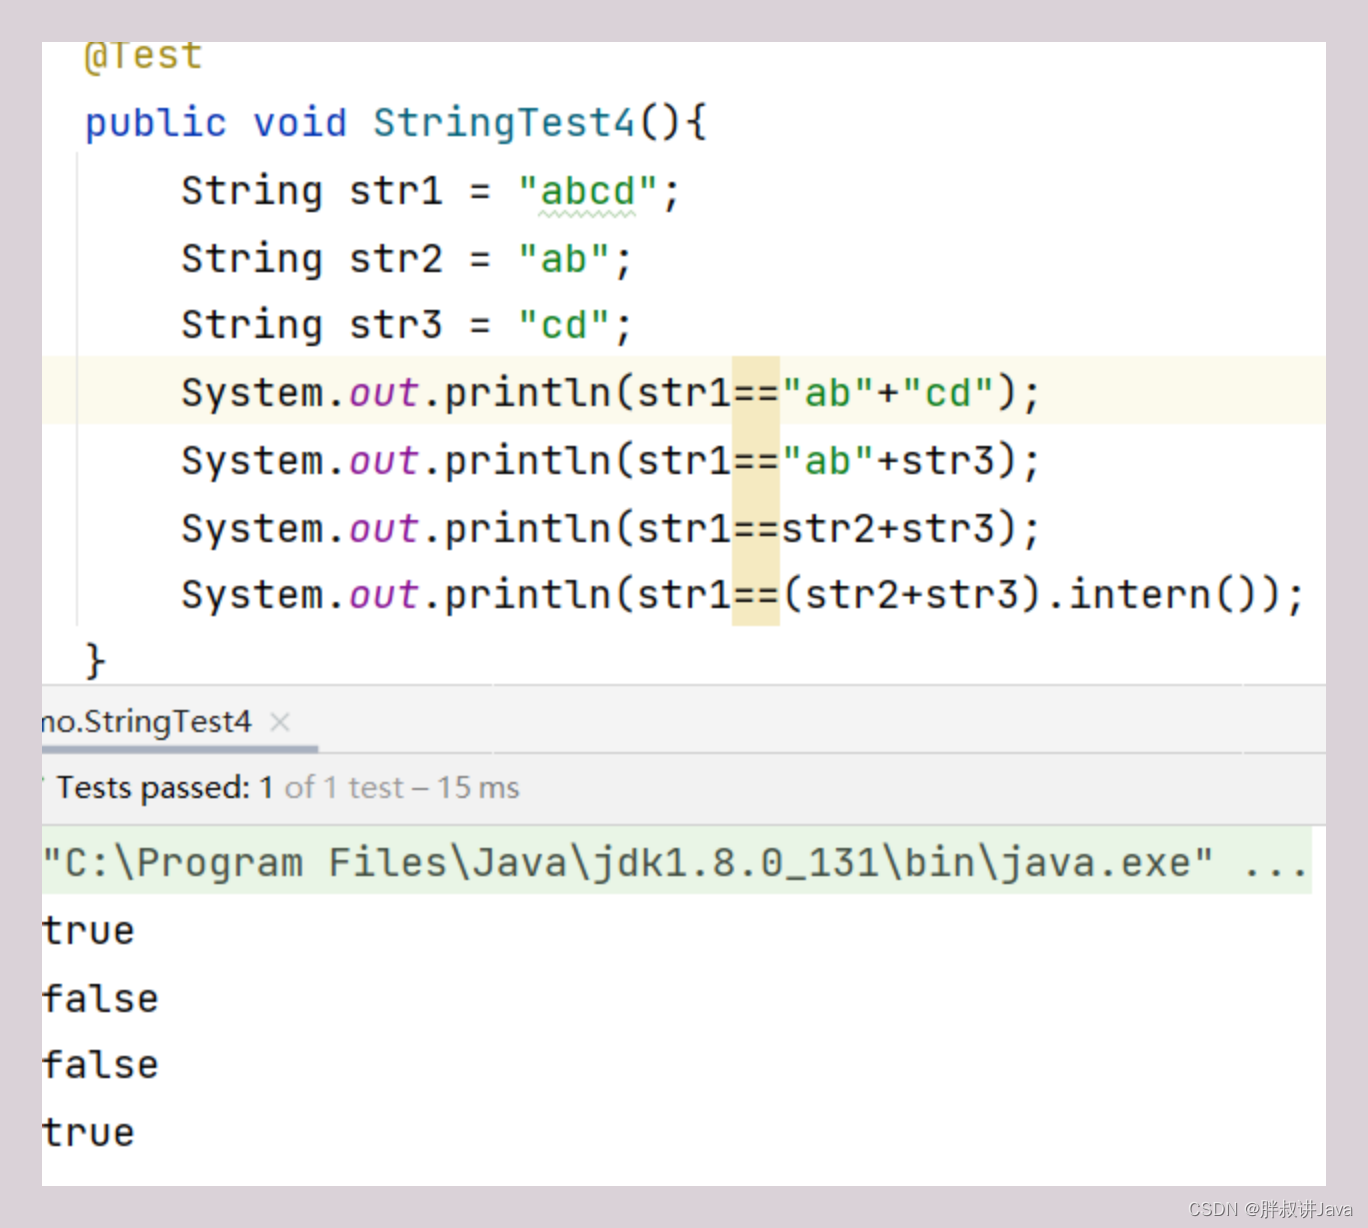
Task: Click the println line with str1==str2+str3);
Action: [x=611, y=528]
